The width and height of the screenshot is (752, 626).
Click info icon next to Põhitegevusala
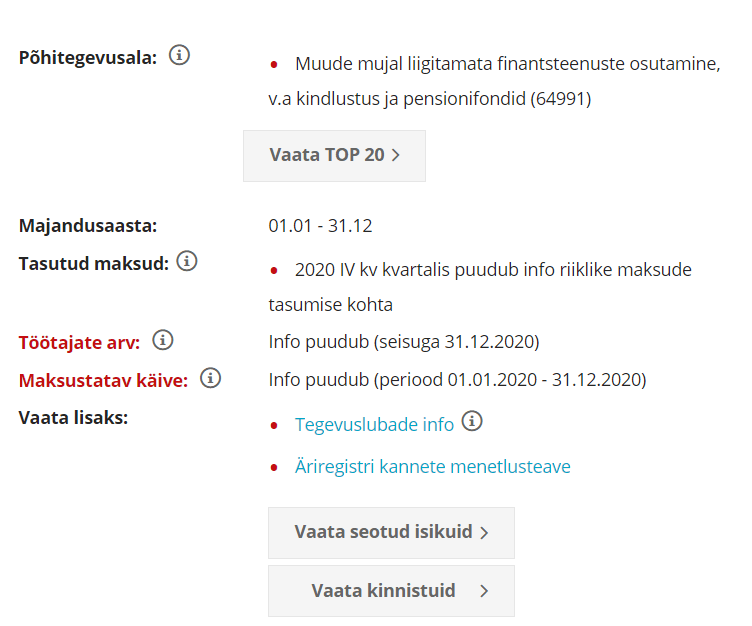(179, 55)
